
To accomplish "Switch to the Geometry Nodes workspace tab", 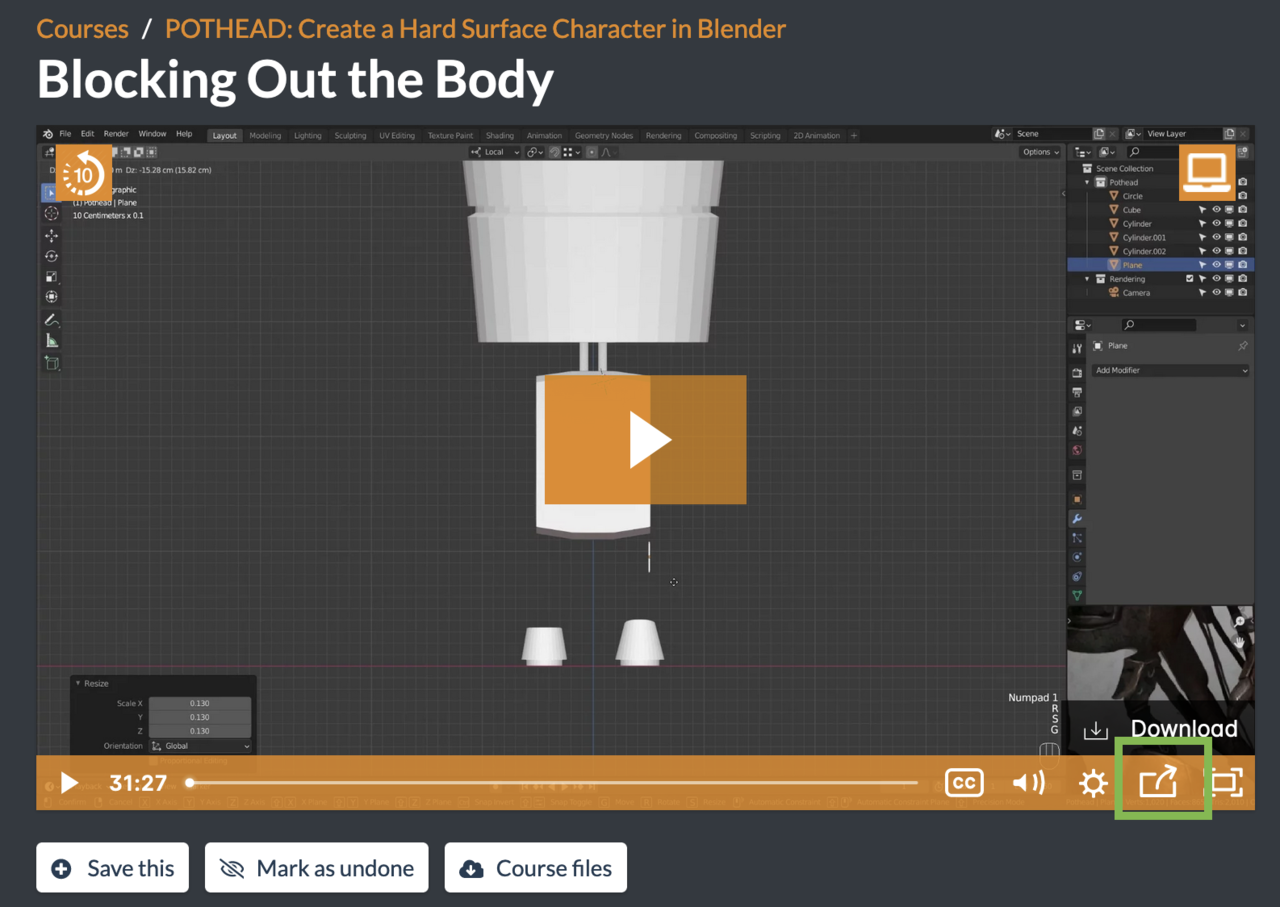I will click(x=604, y=136).
